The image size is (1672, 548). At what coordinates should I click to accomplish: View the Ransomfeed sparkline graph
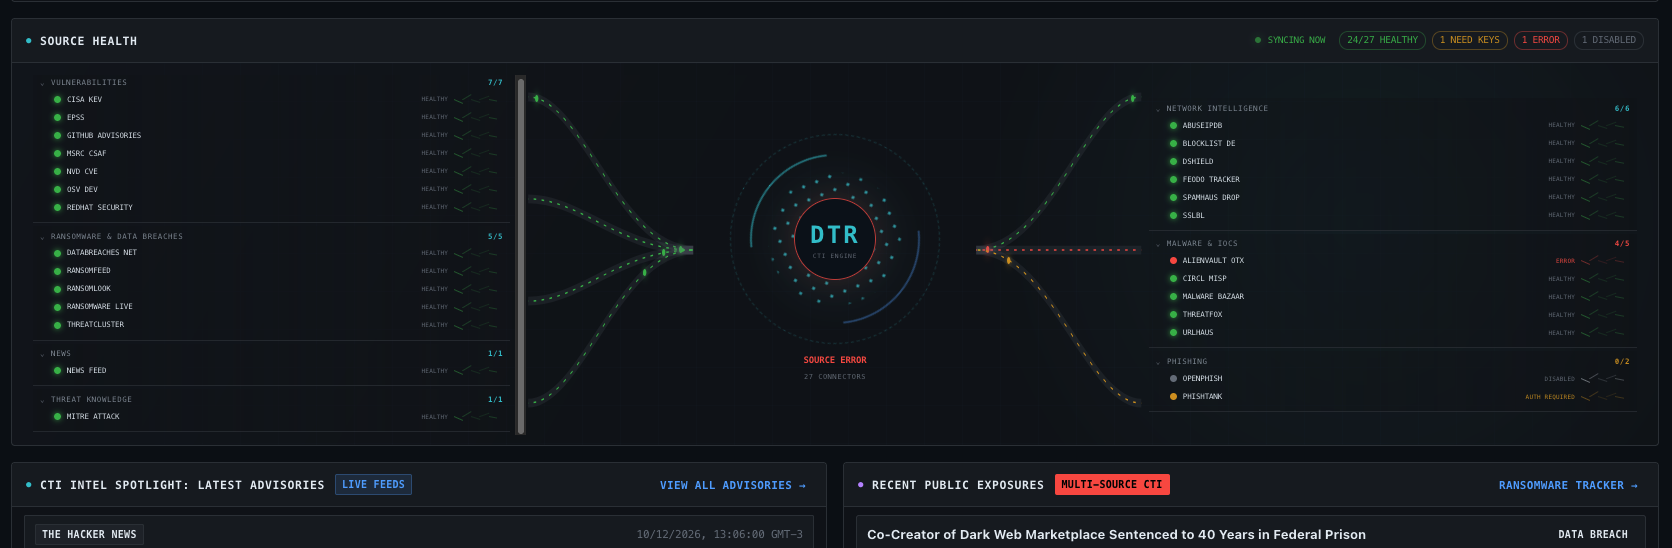coord(476,271)
